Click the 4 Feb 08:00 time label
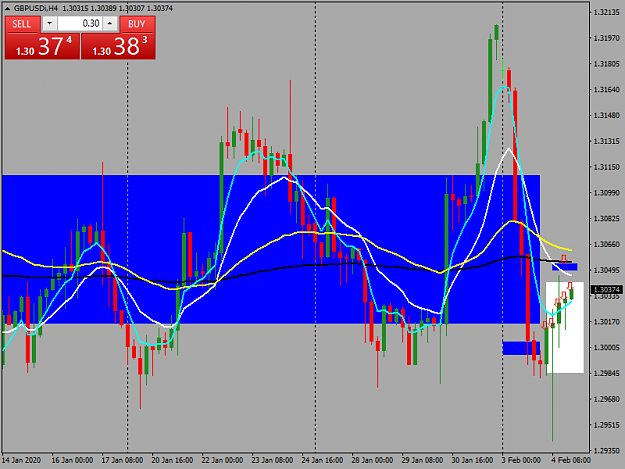Image resolution: width=625 pixels, height=469 pixels. click(571, 460)
